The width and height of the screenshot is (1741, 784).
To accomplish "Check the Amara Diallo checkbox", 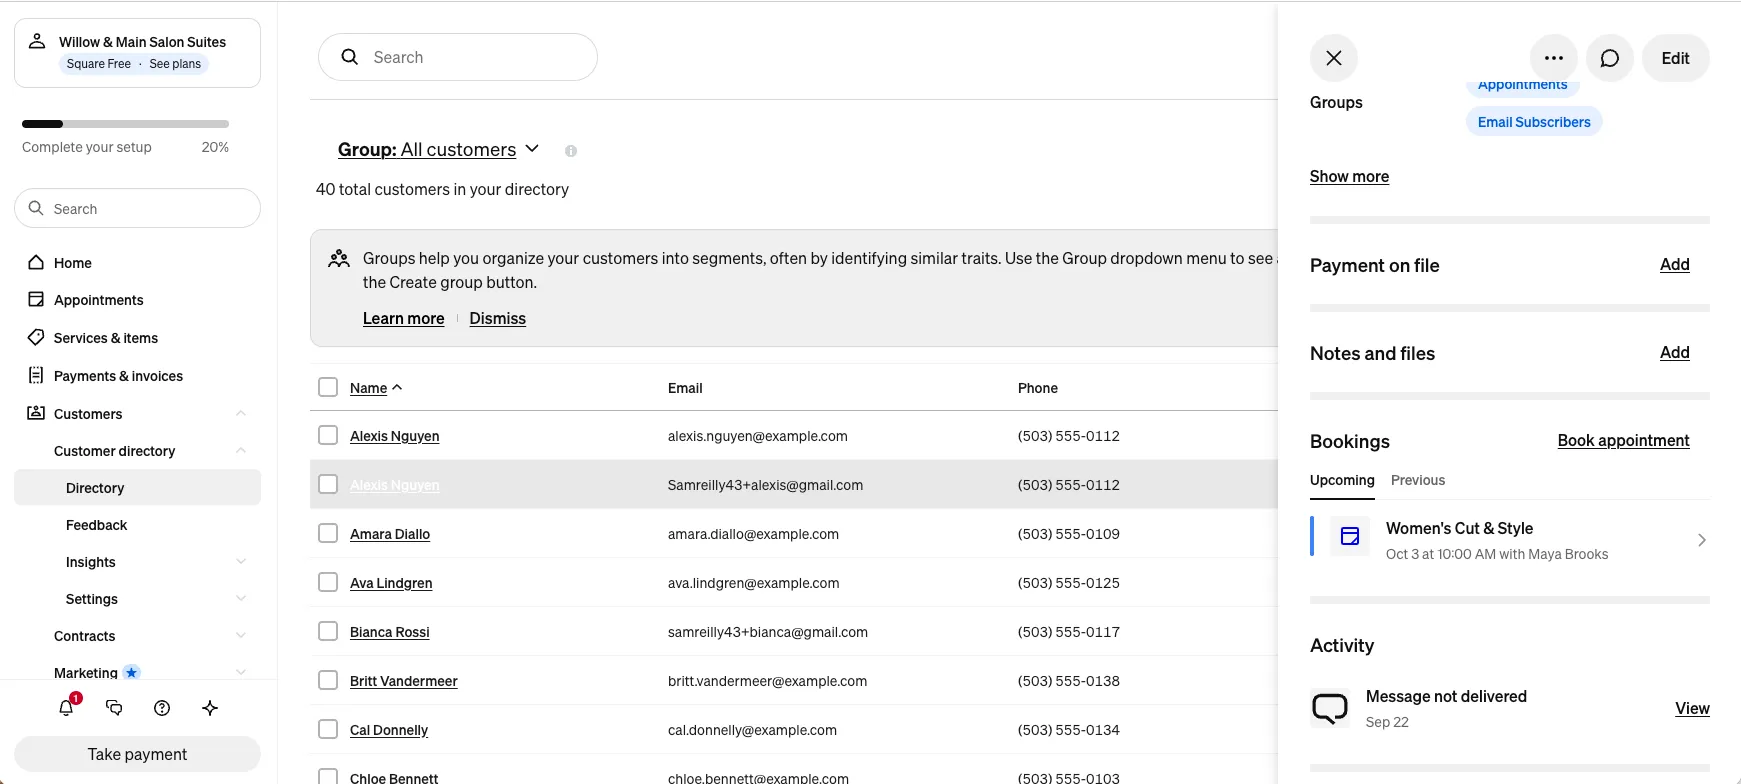I will coord(328,533).
